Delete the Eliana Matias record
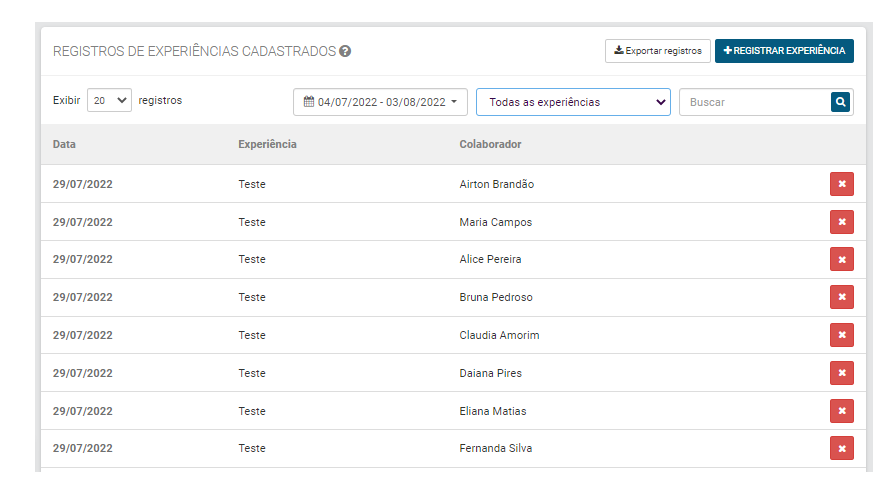 coord(841,411)
